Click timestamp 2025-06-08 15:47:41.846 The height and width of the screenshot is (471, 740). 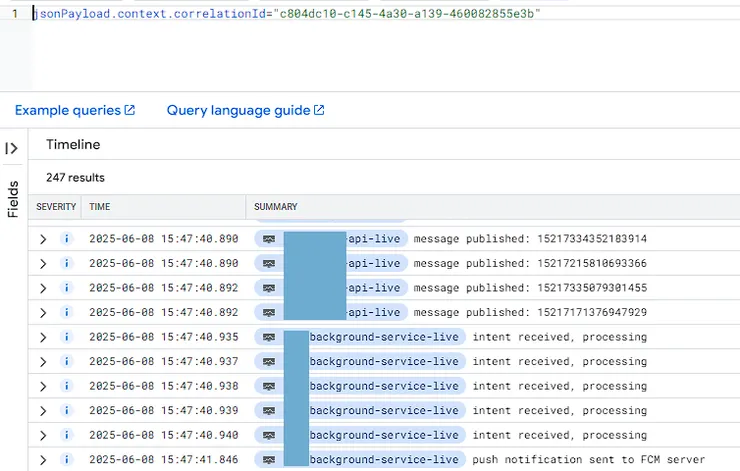coord(164,460)
